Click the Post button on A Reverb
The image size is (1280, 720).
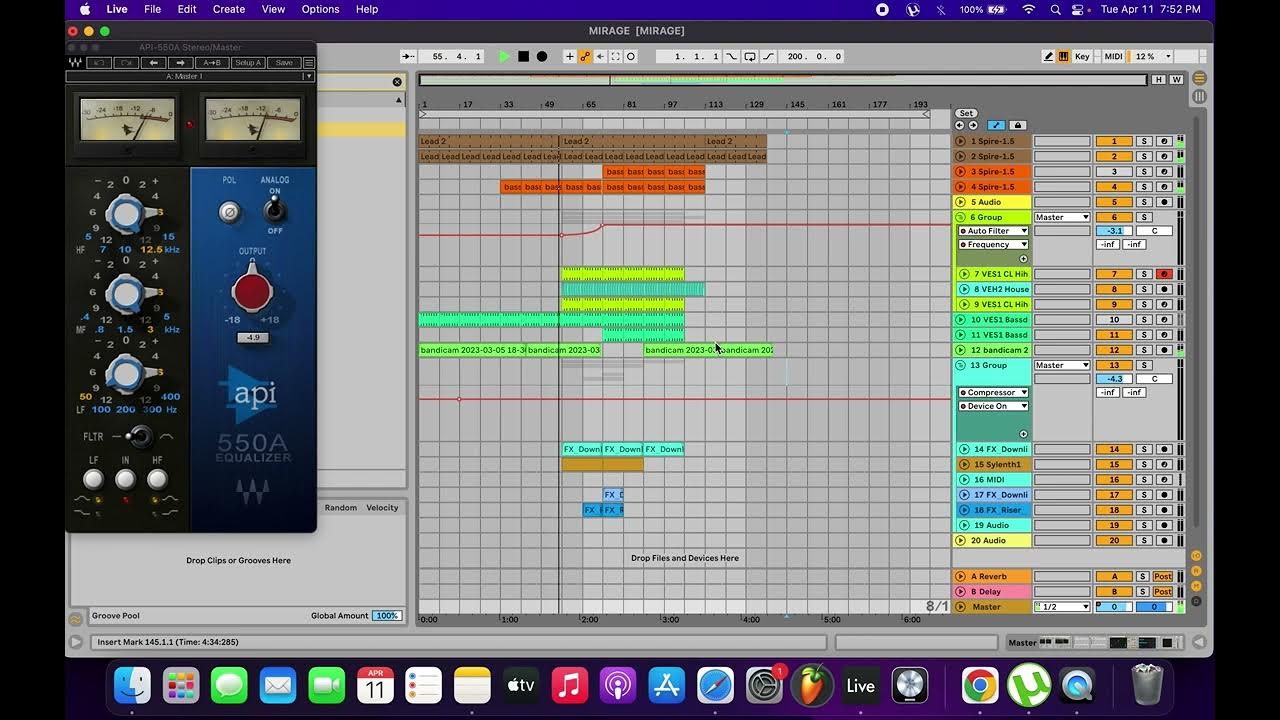pos(1163,577)
